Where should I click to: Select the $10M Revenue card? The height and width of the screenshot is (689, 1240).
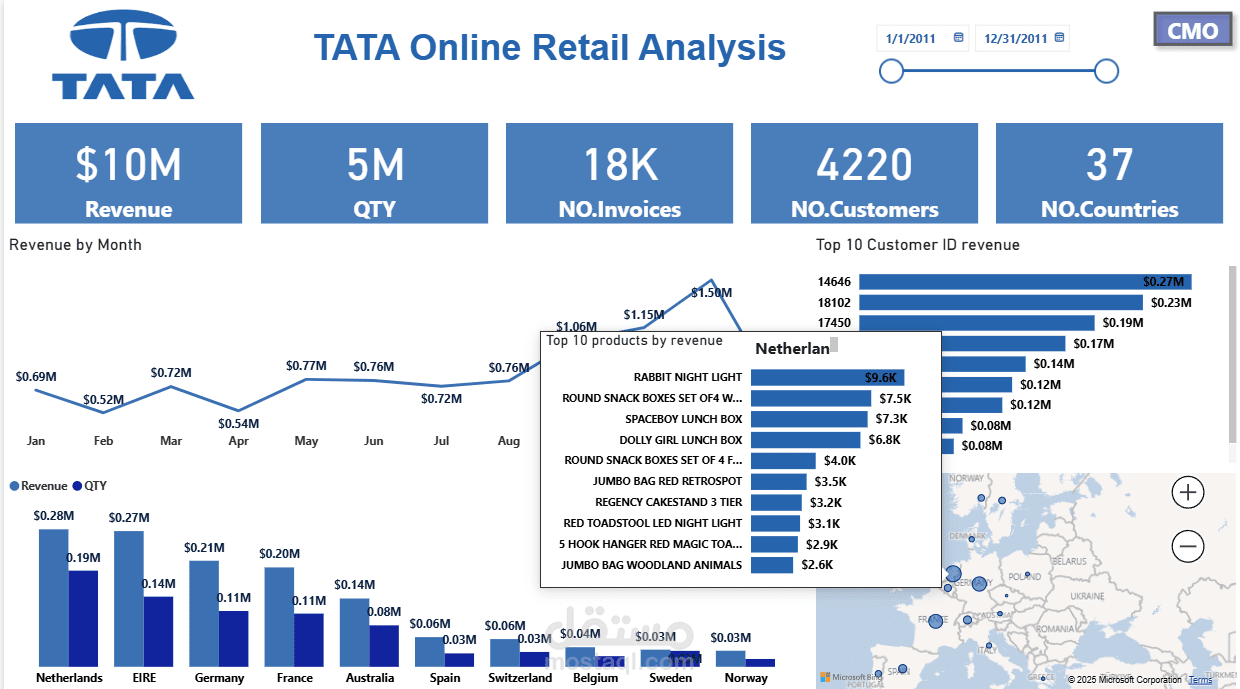click(128, 173)
